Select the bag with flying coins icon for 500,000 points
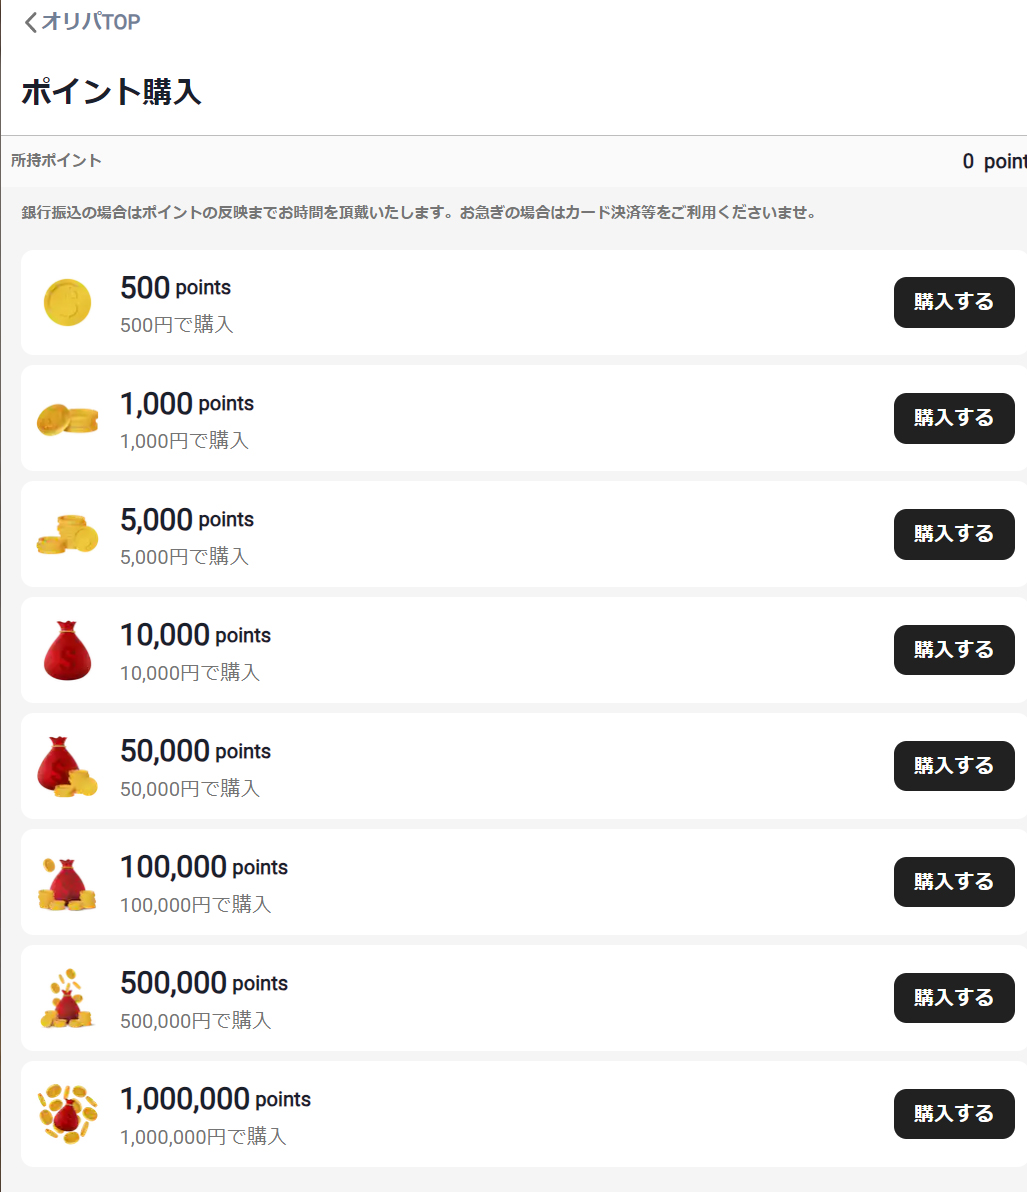Screen dimensions: 1027x1192 (68, 998)
